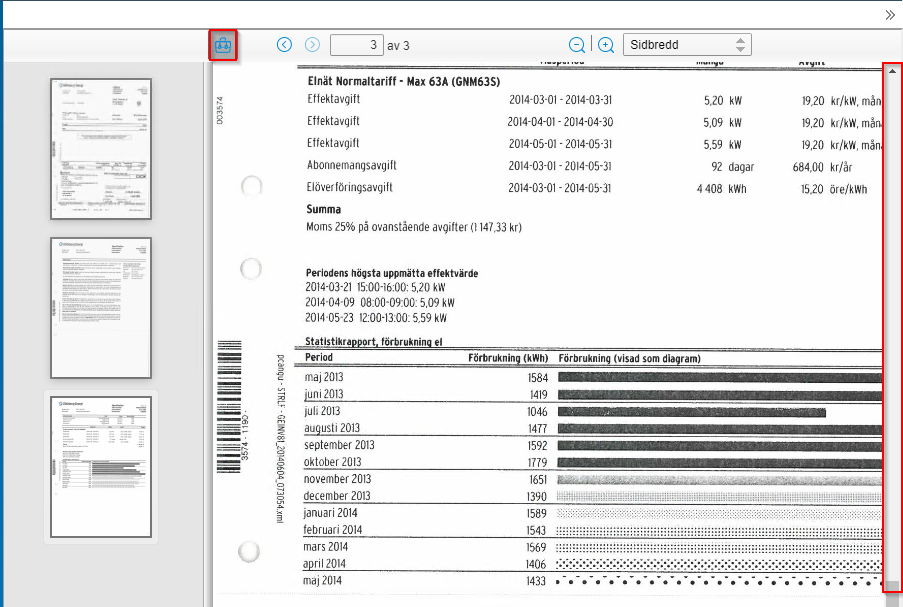
Task: Select the second invoice page thumbnail
Action: click(100, 307)
